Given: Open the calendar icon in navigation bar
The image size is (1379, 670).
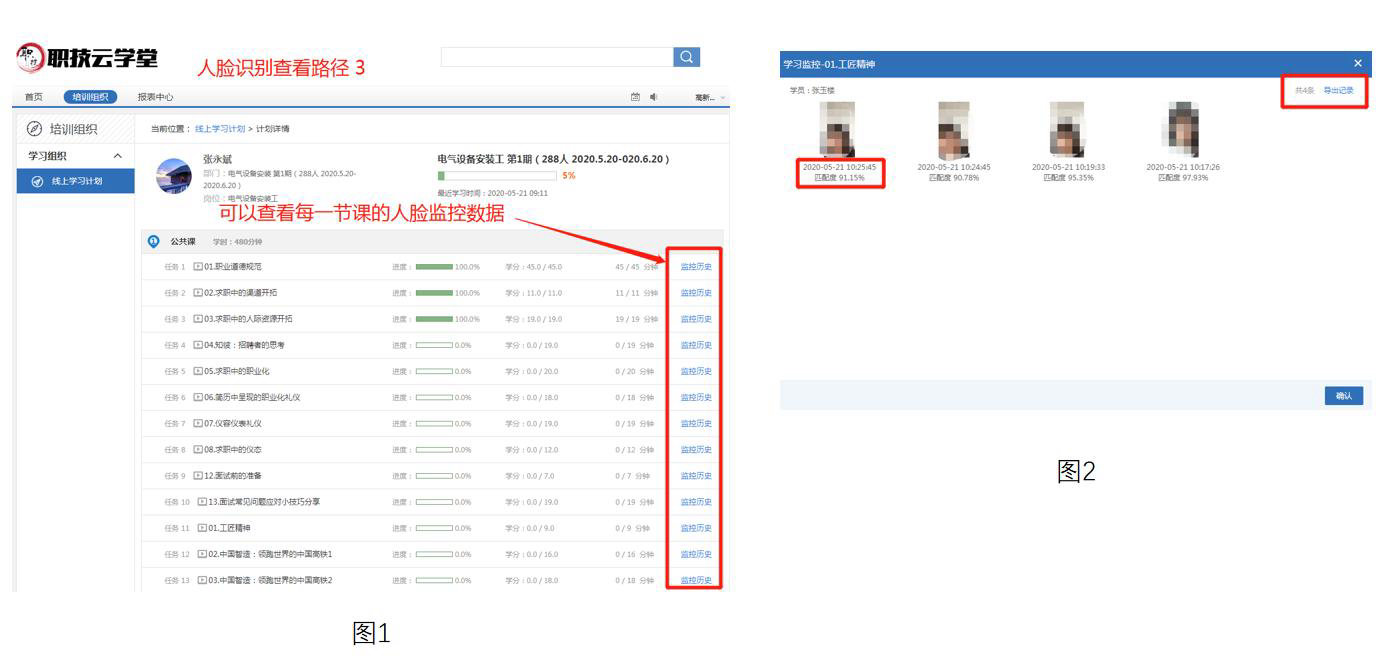Looking at the screenshot, I should (x=635, y=97).
